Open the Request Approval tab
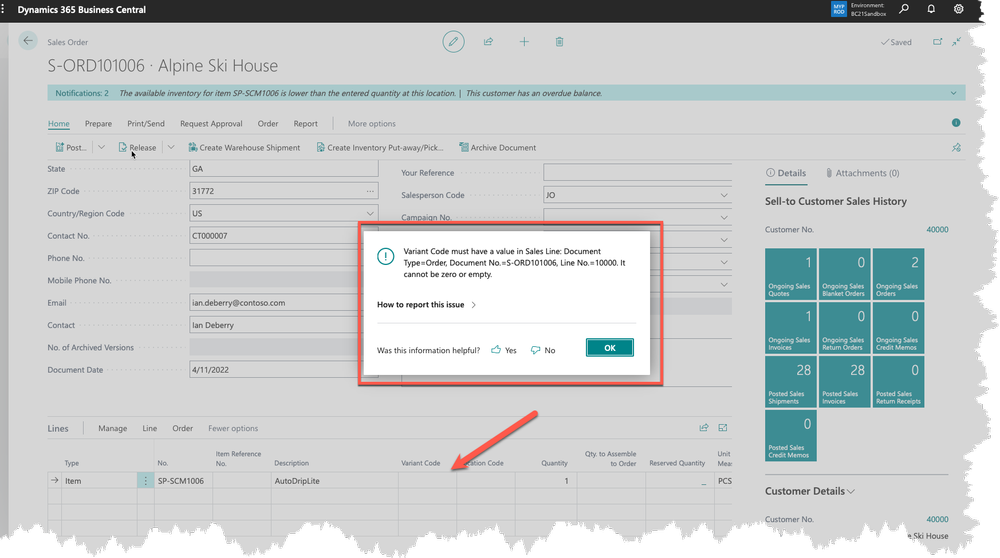 click(211, 124)
